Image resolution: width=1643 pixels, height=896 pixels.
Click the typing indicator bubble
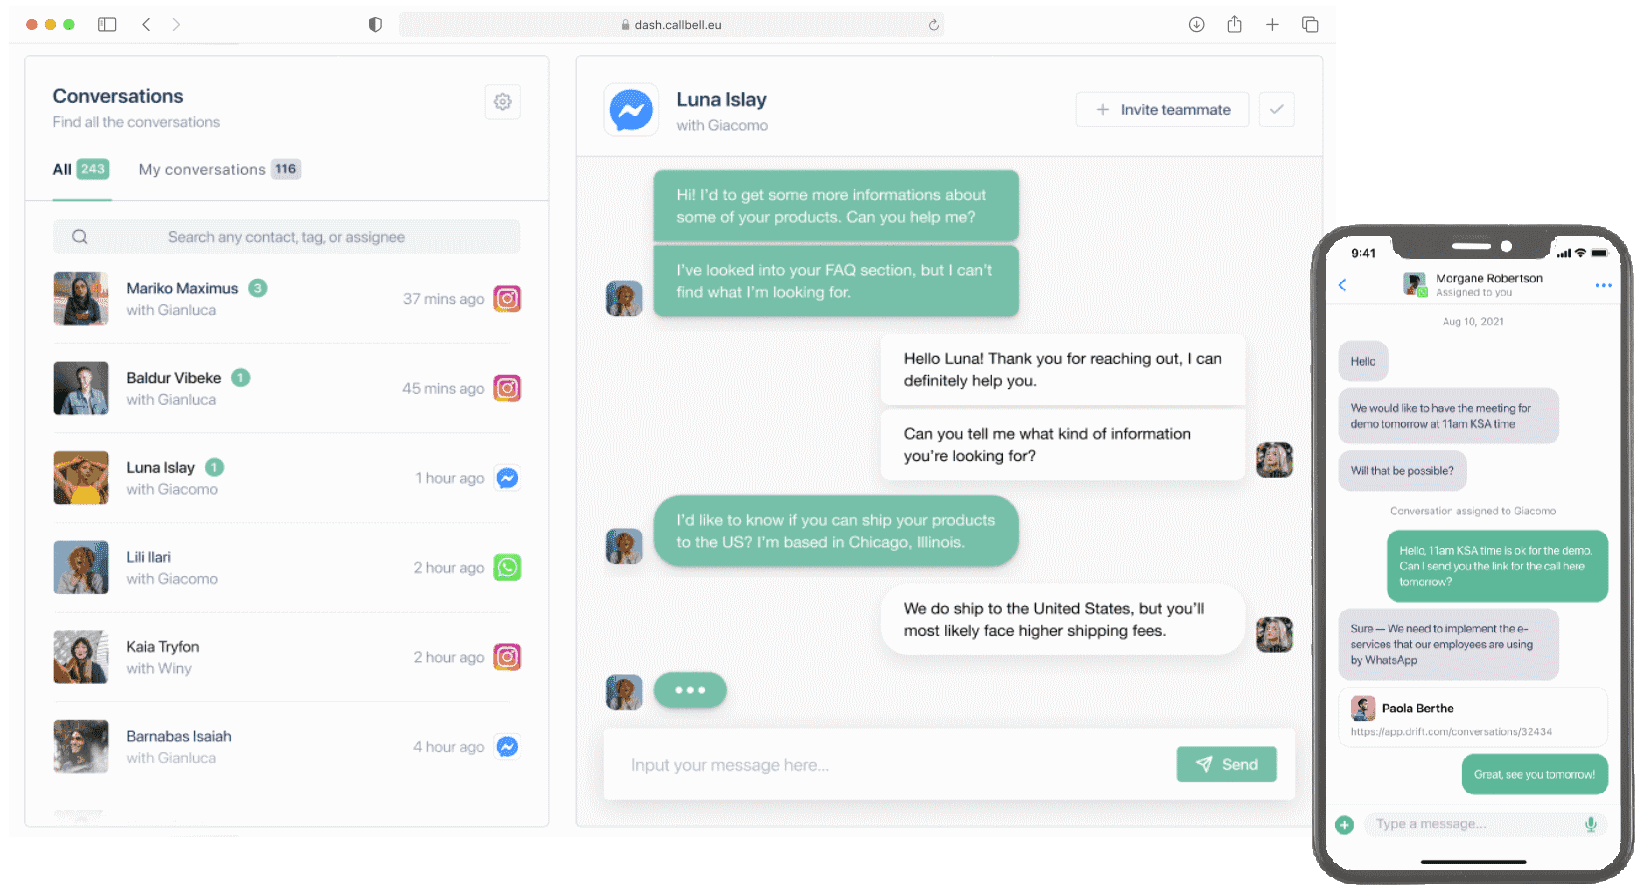(x=690, y=690)
